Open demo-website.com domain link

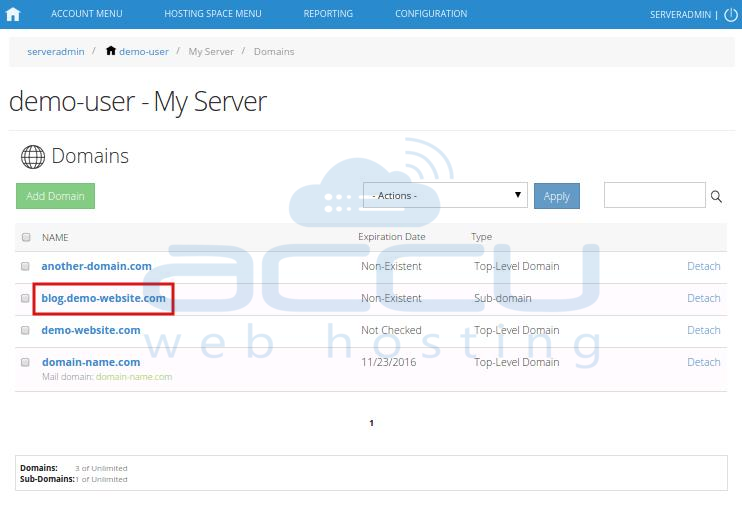91,330
